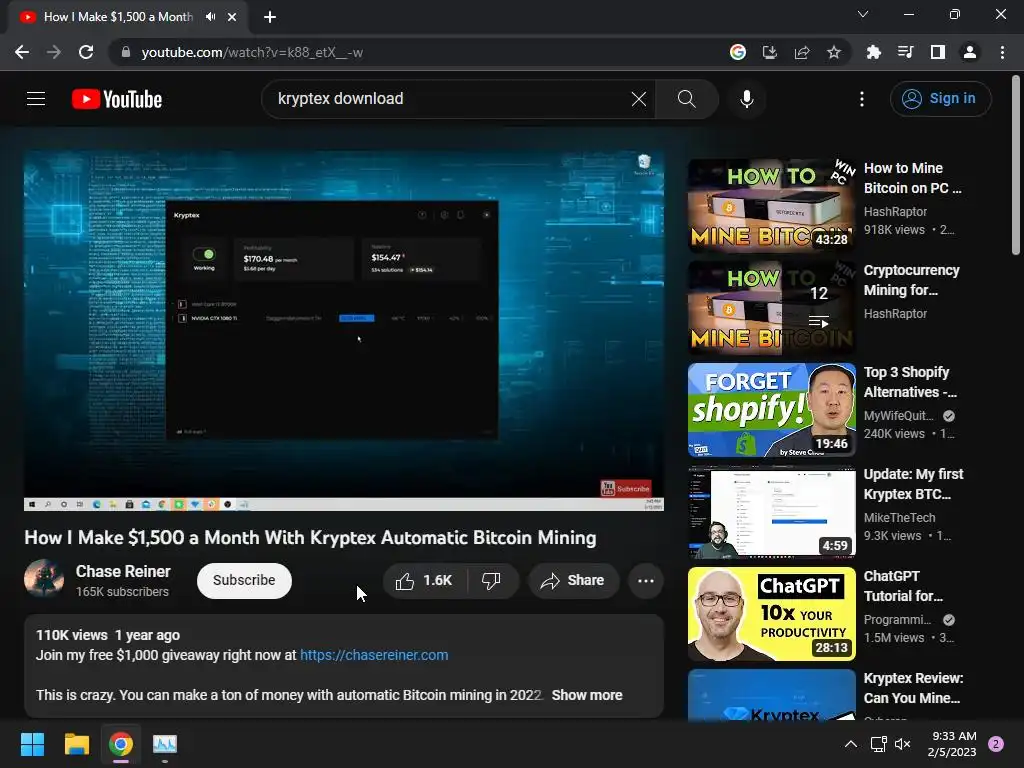Open Kryptex Review video title
The width and height of the screenshot is (1024, 768).
click(913, 688)
